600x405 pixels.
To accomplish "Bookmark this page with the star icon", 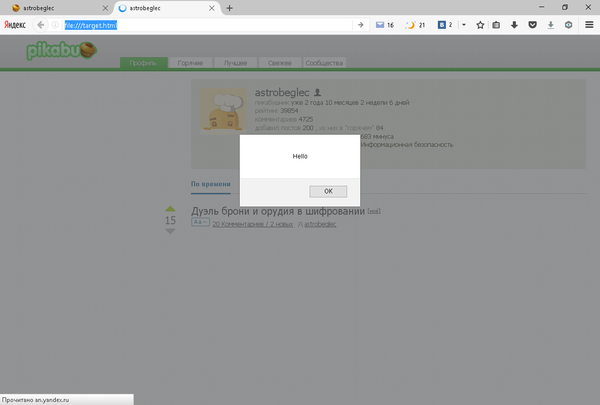I will pos(480,24).
